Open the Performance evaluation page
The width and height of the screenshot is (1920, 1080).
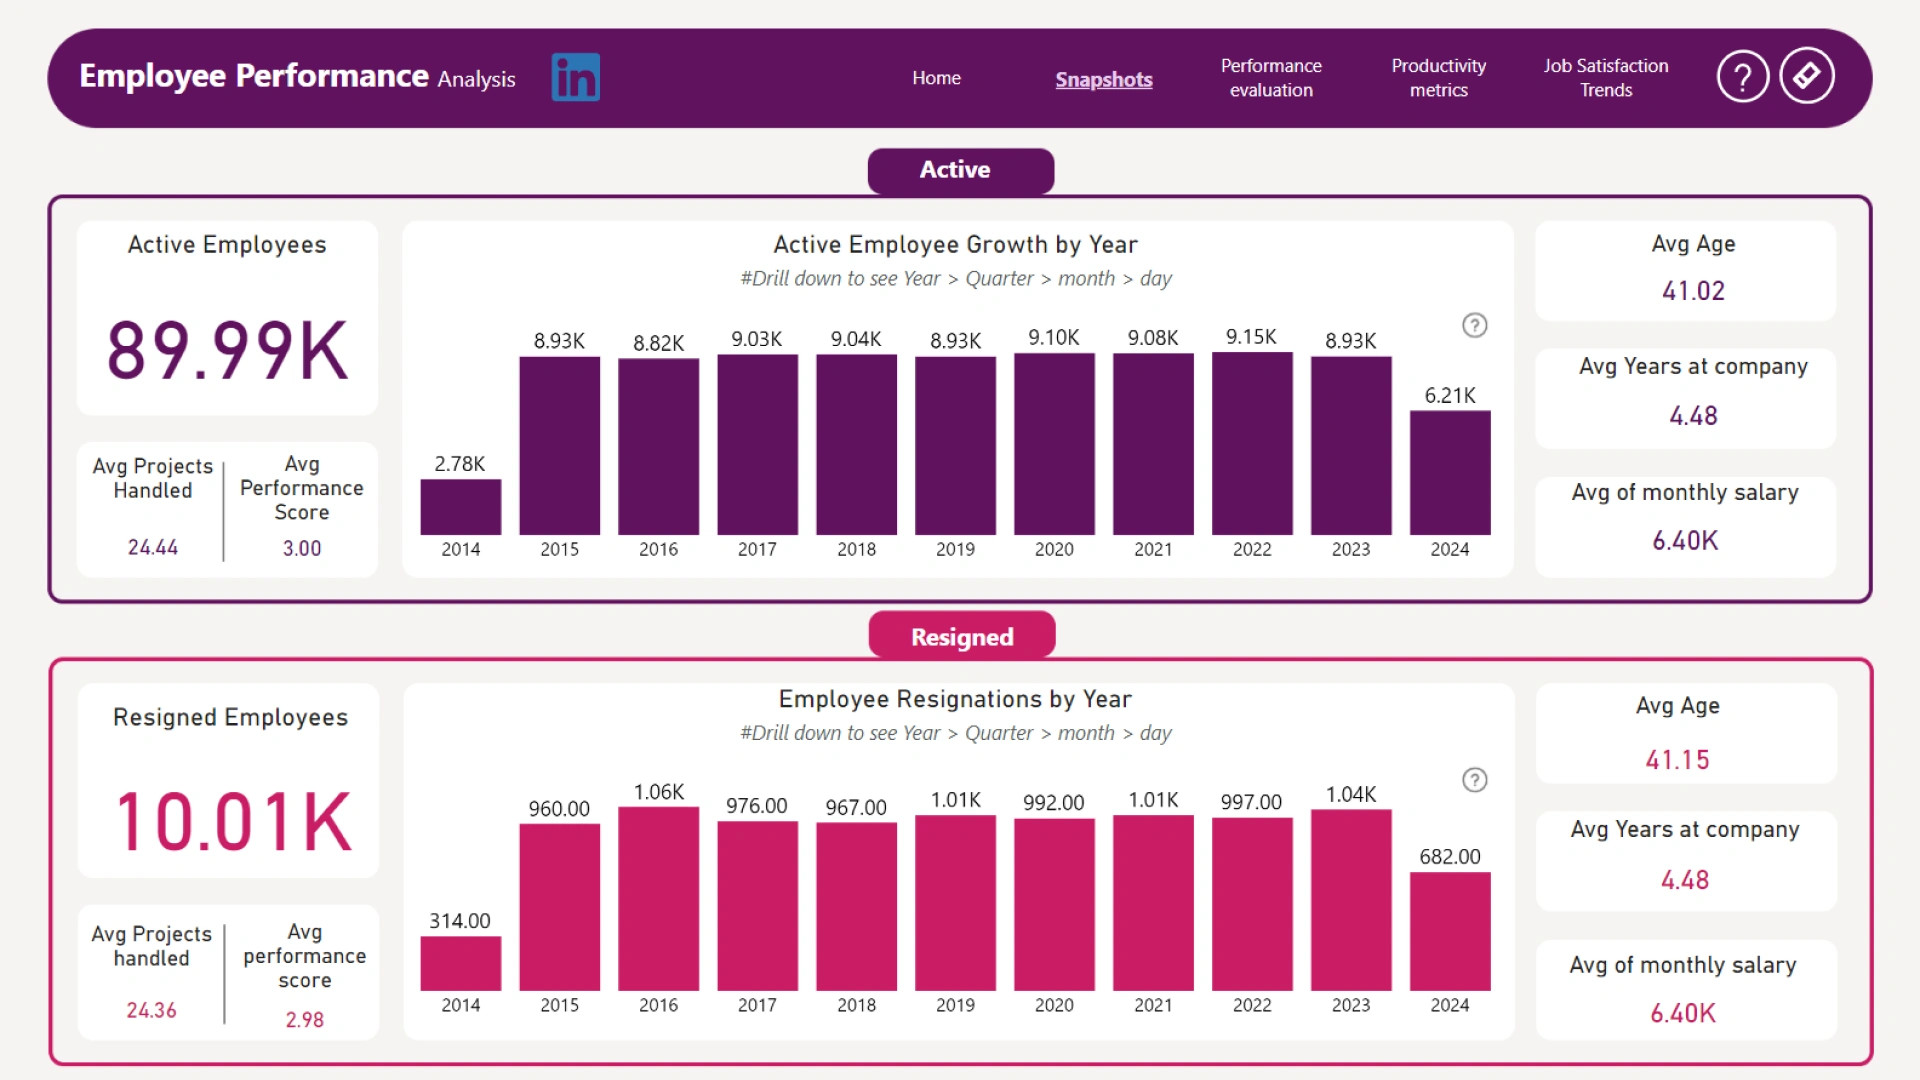pos(1270,78)
